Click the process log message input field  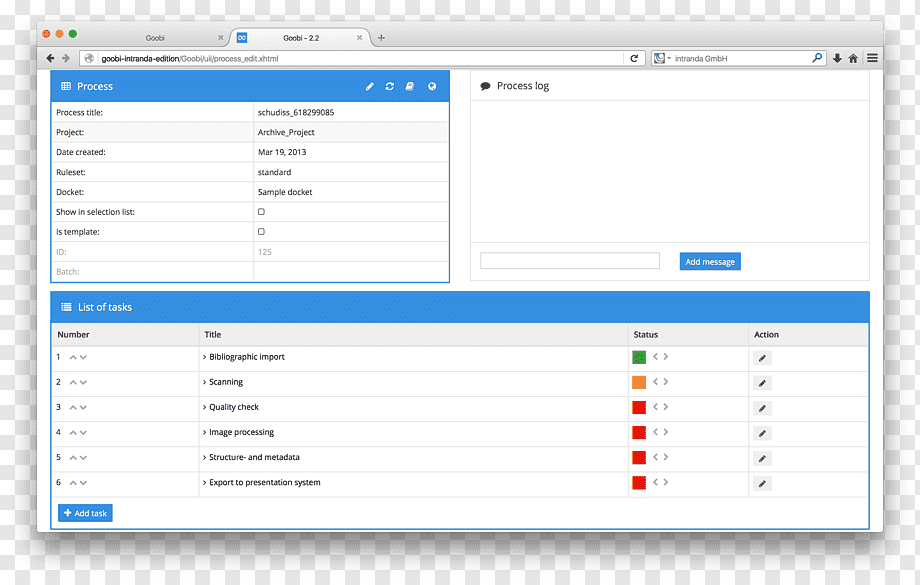(570, 261)
